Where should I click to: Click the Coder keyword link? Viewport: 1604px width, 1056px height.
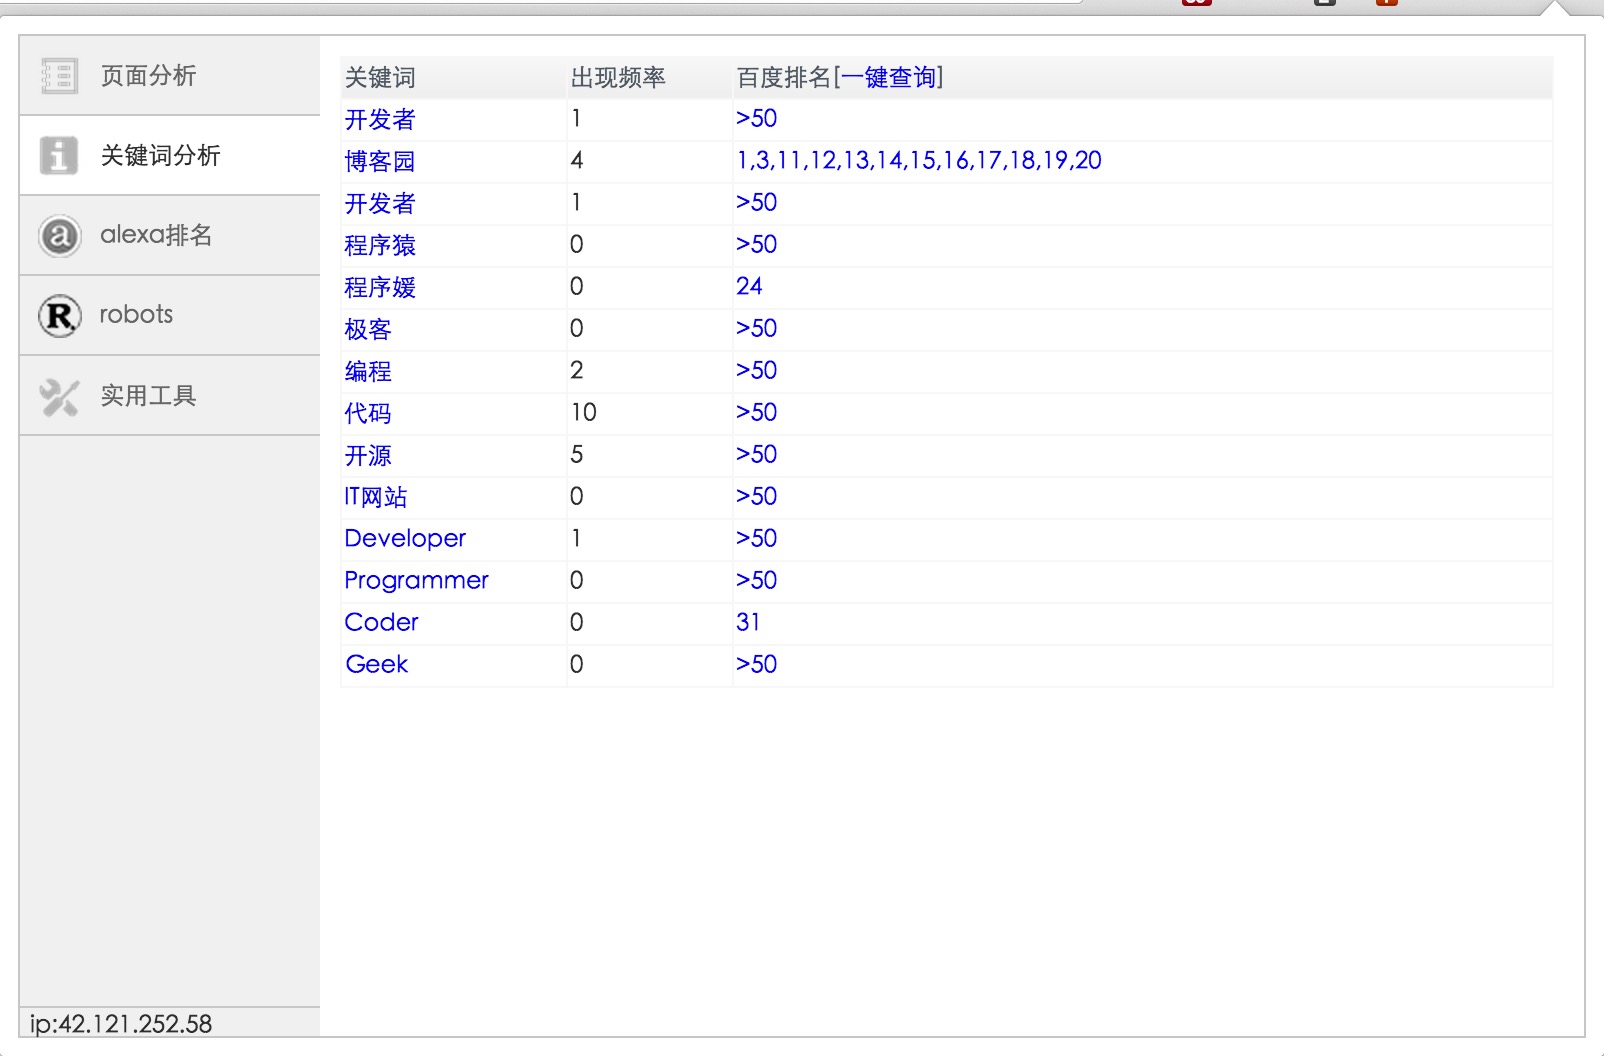pyautogui.click(x=381, y=622)
